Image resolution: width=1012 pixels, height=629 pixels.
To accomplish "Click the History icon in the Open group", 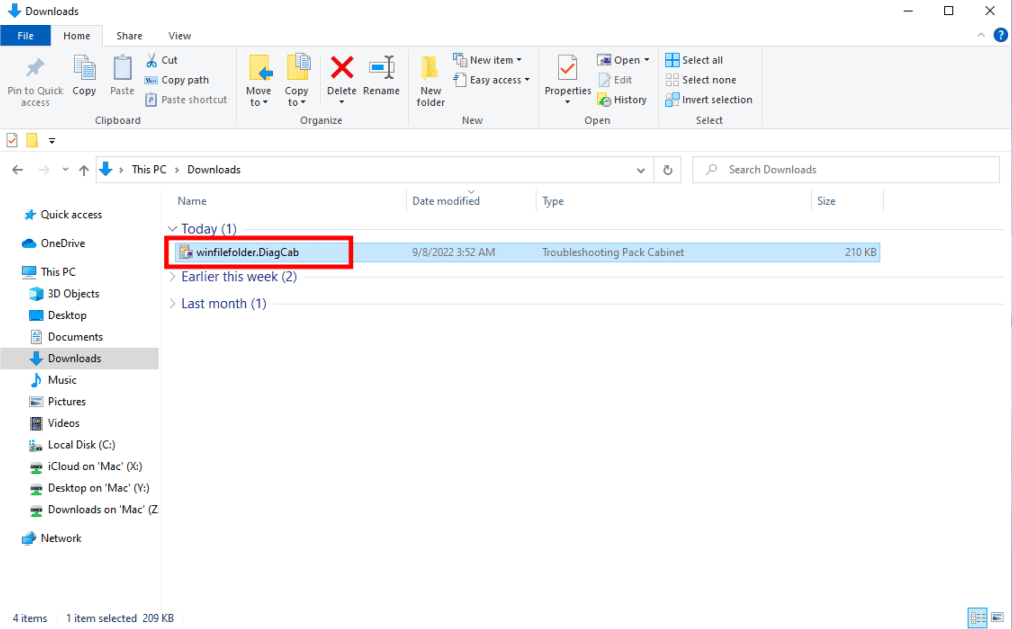I will pos(623,99).
